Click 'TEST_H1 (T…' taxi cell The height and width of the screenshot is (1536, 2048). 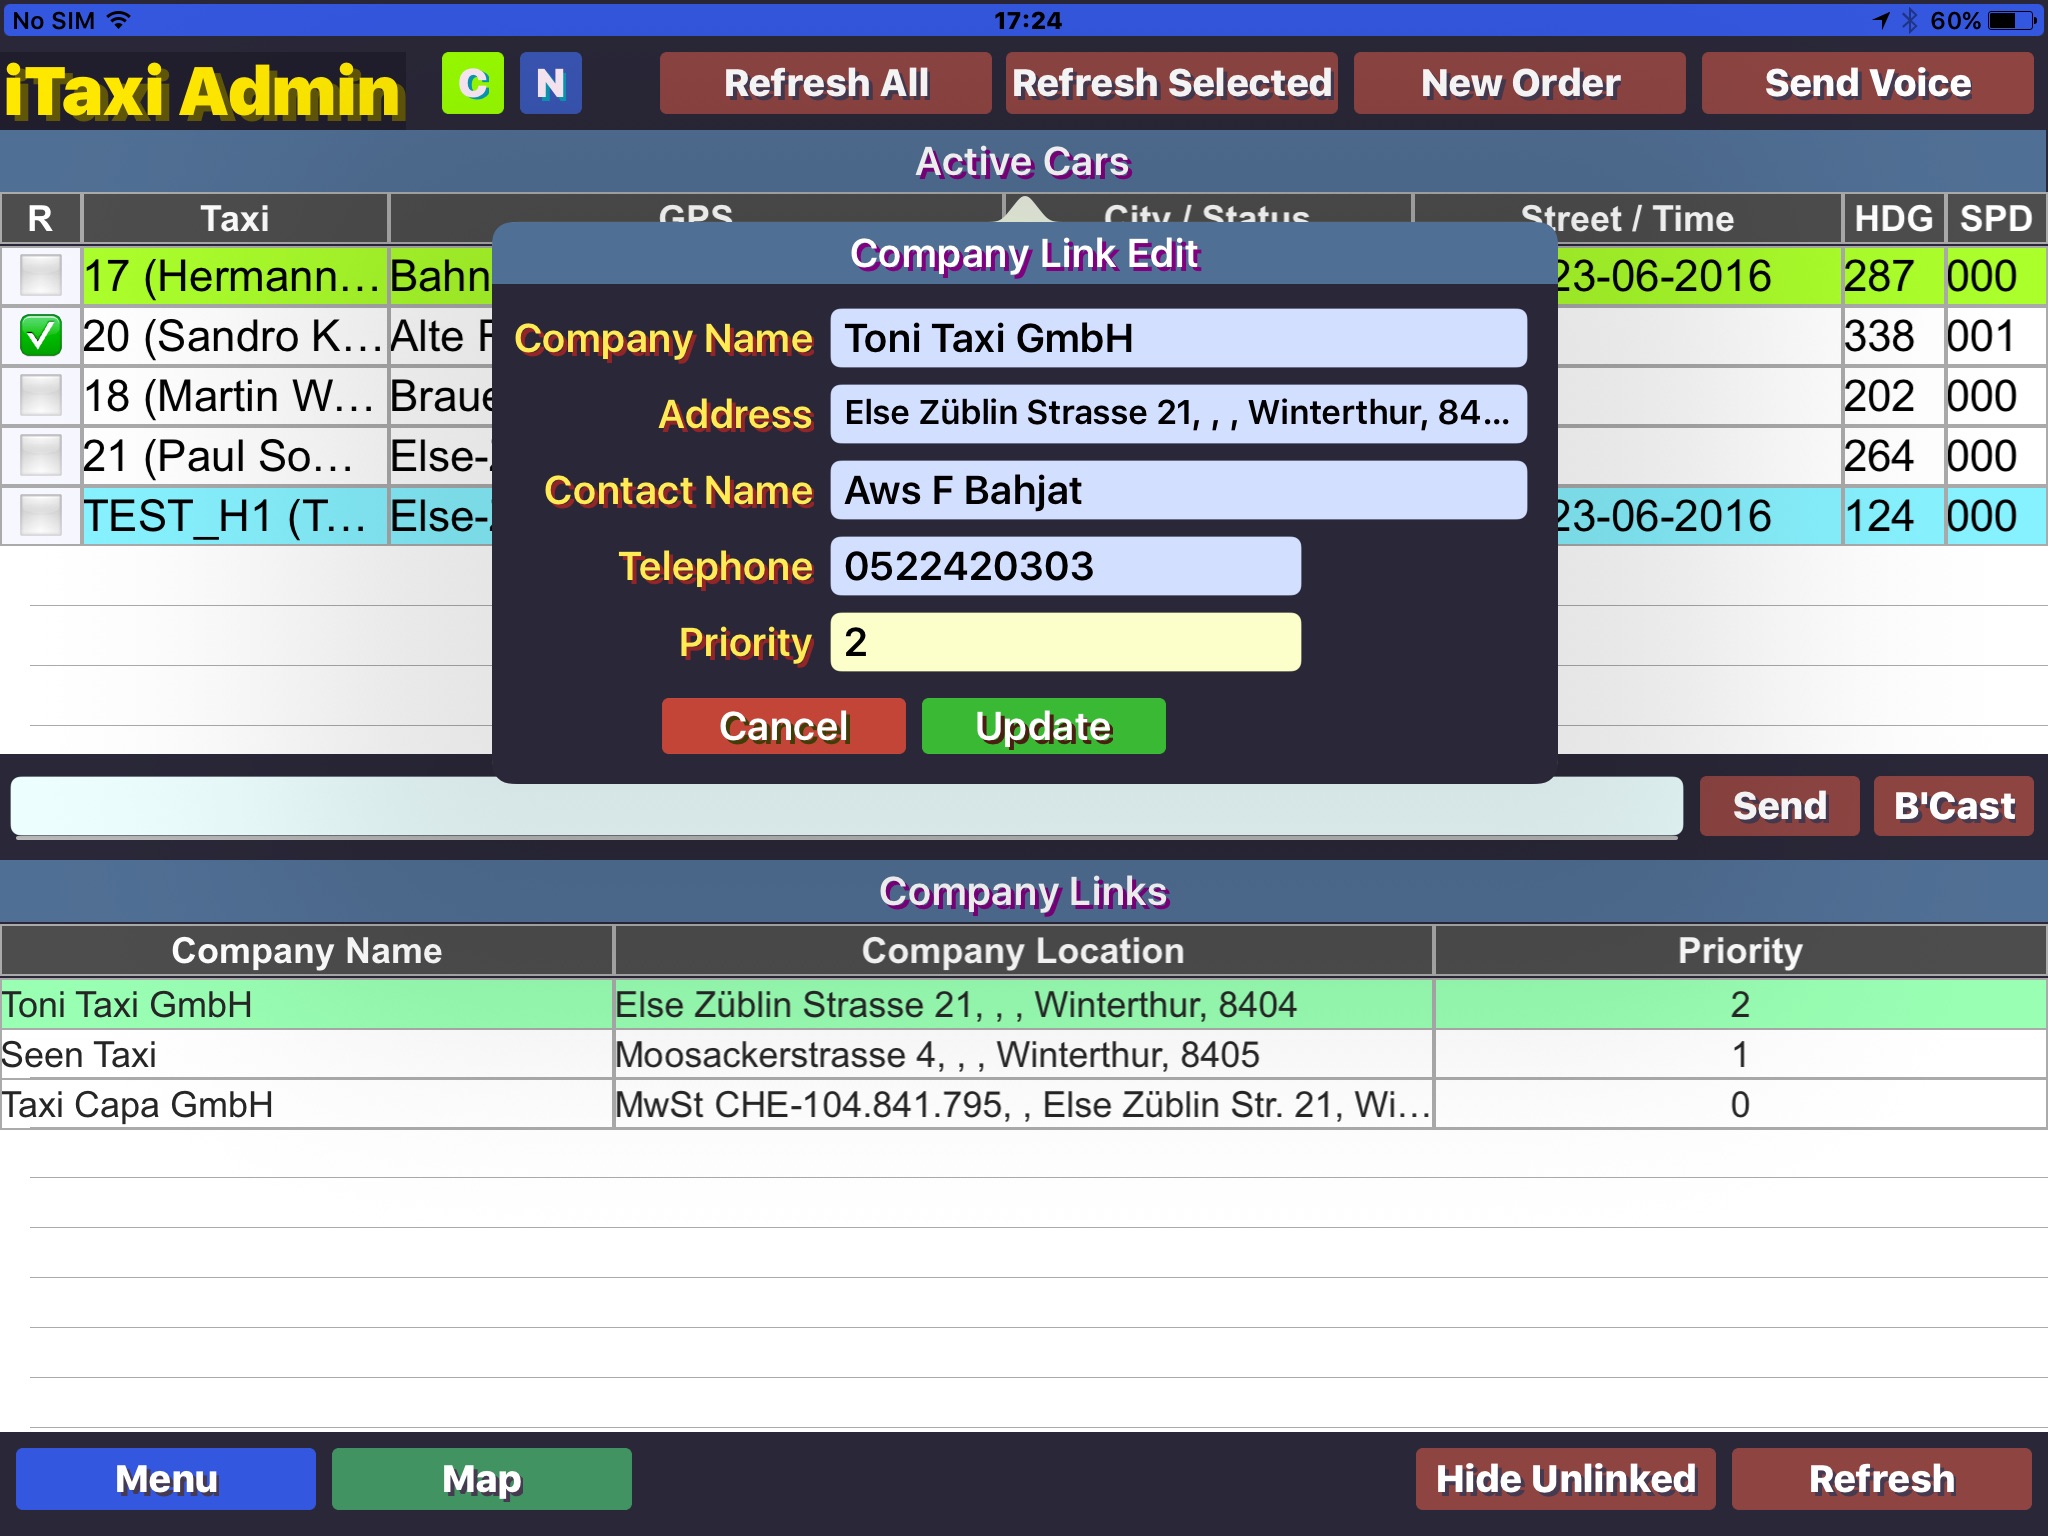(235, 516)
